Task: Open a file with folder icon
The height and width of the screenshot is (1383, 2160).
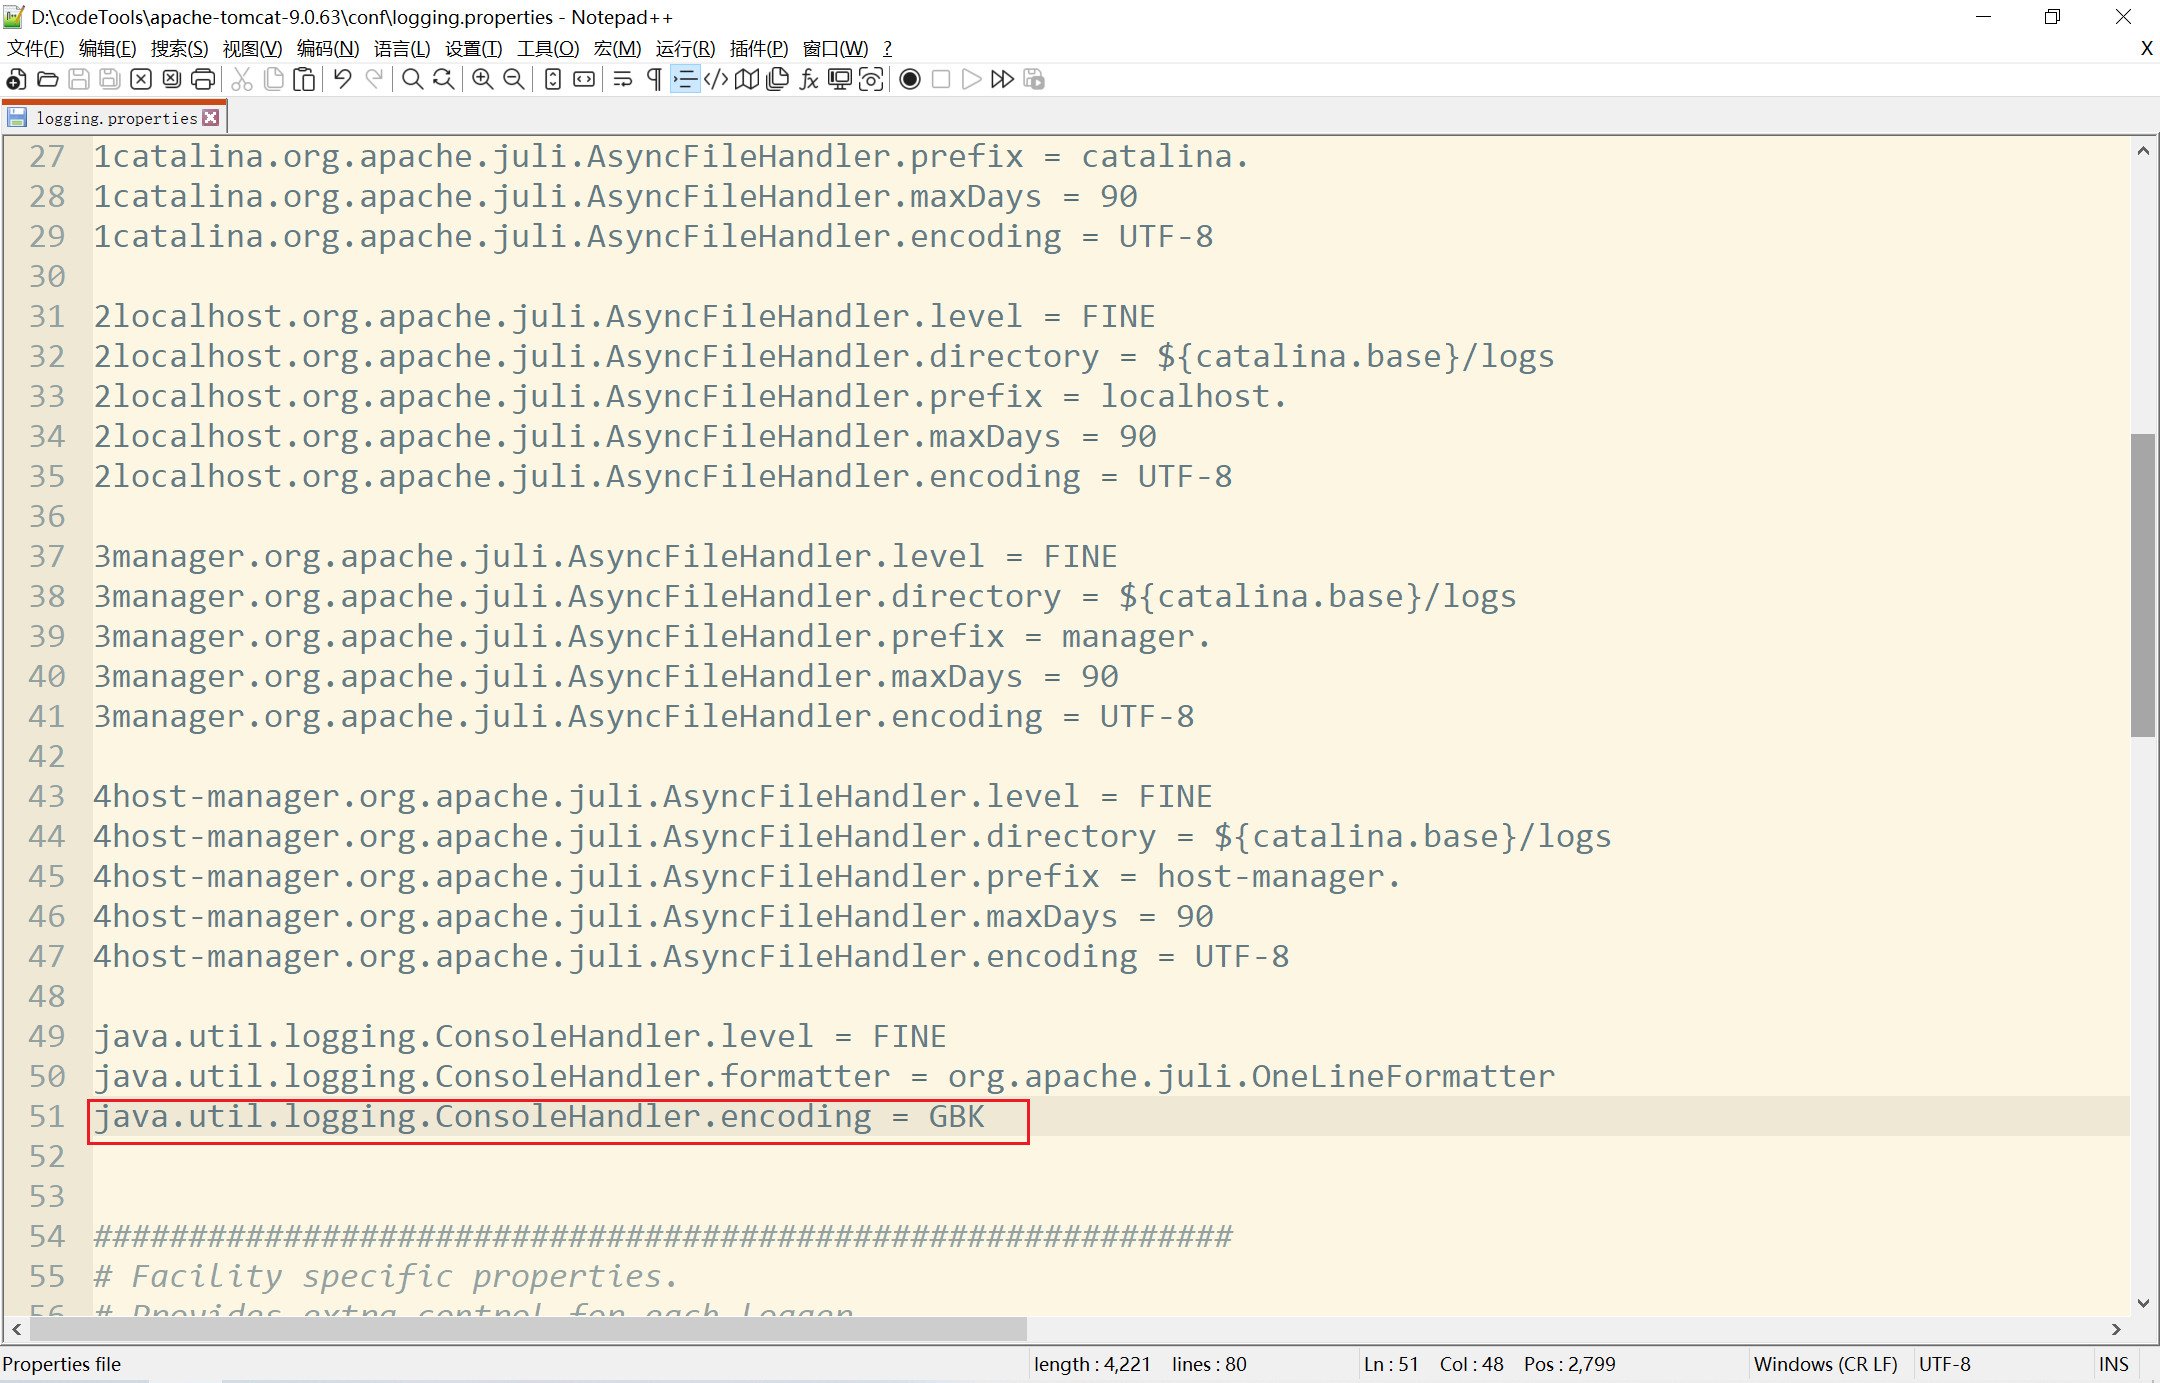Action: click(x=47, y=80)
